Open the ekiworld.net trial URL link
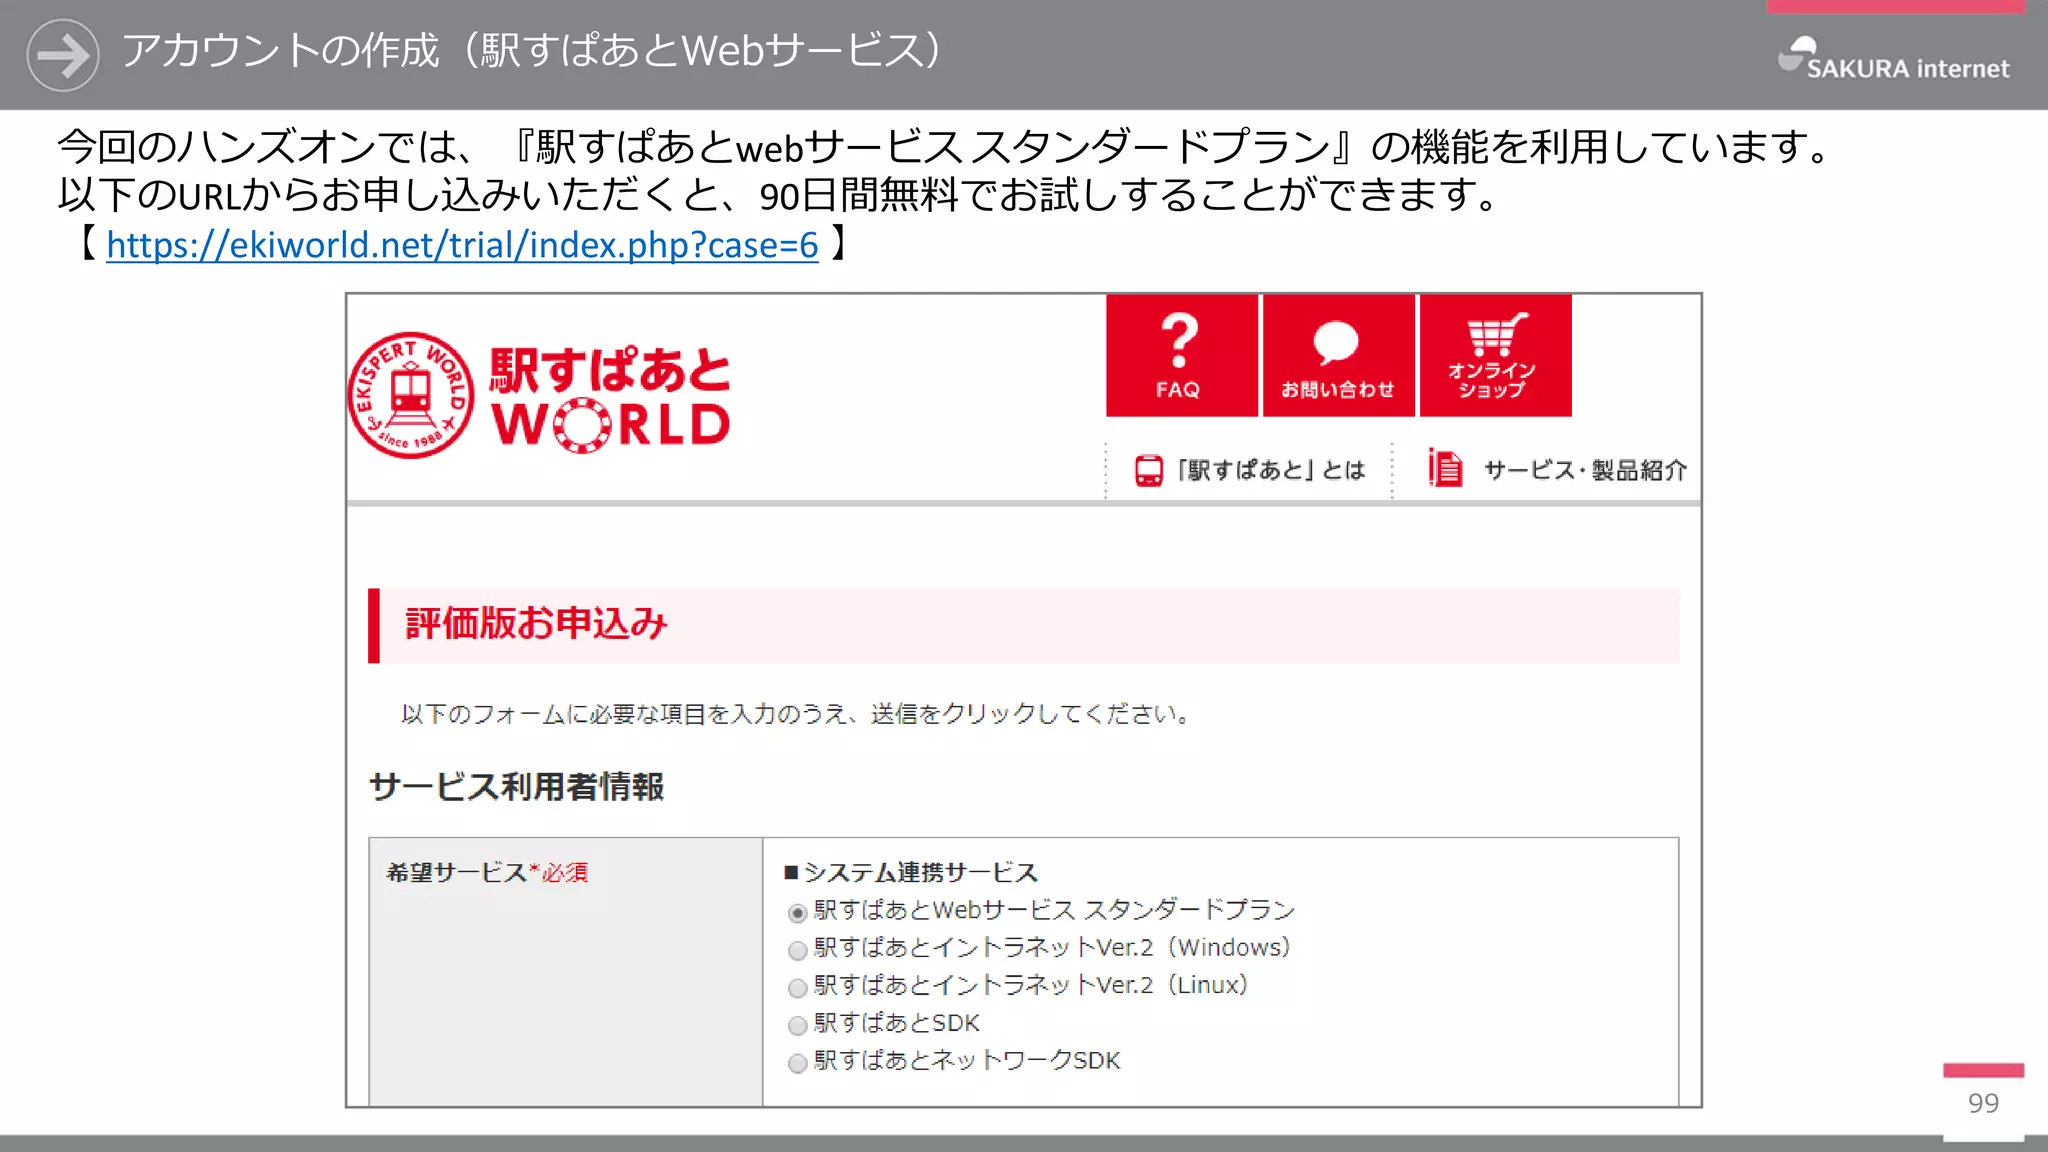The width and height of the screenshot is (2048, 1152). click(462, 245)
